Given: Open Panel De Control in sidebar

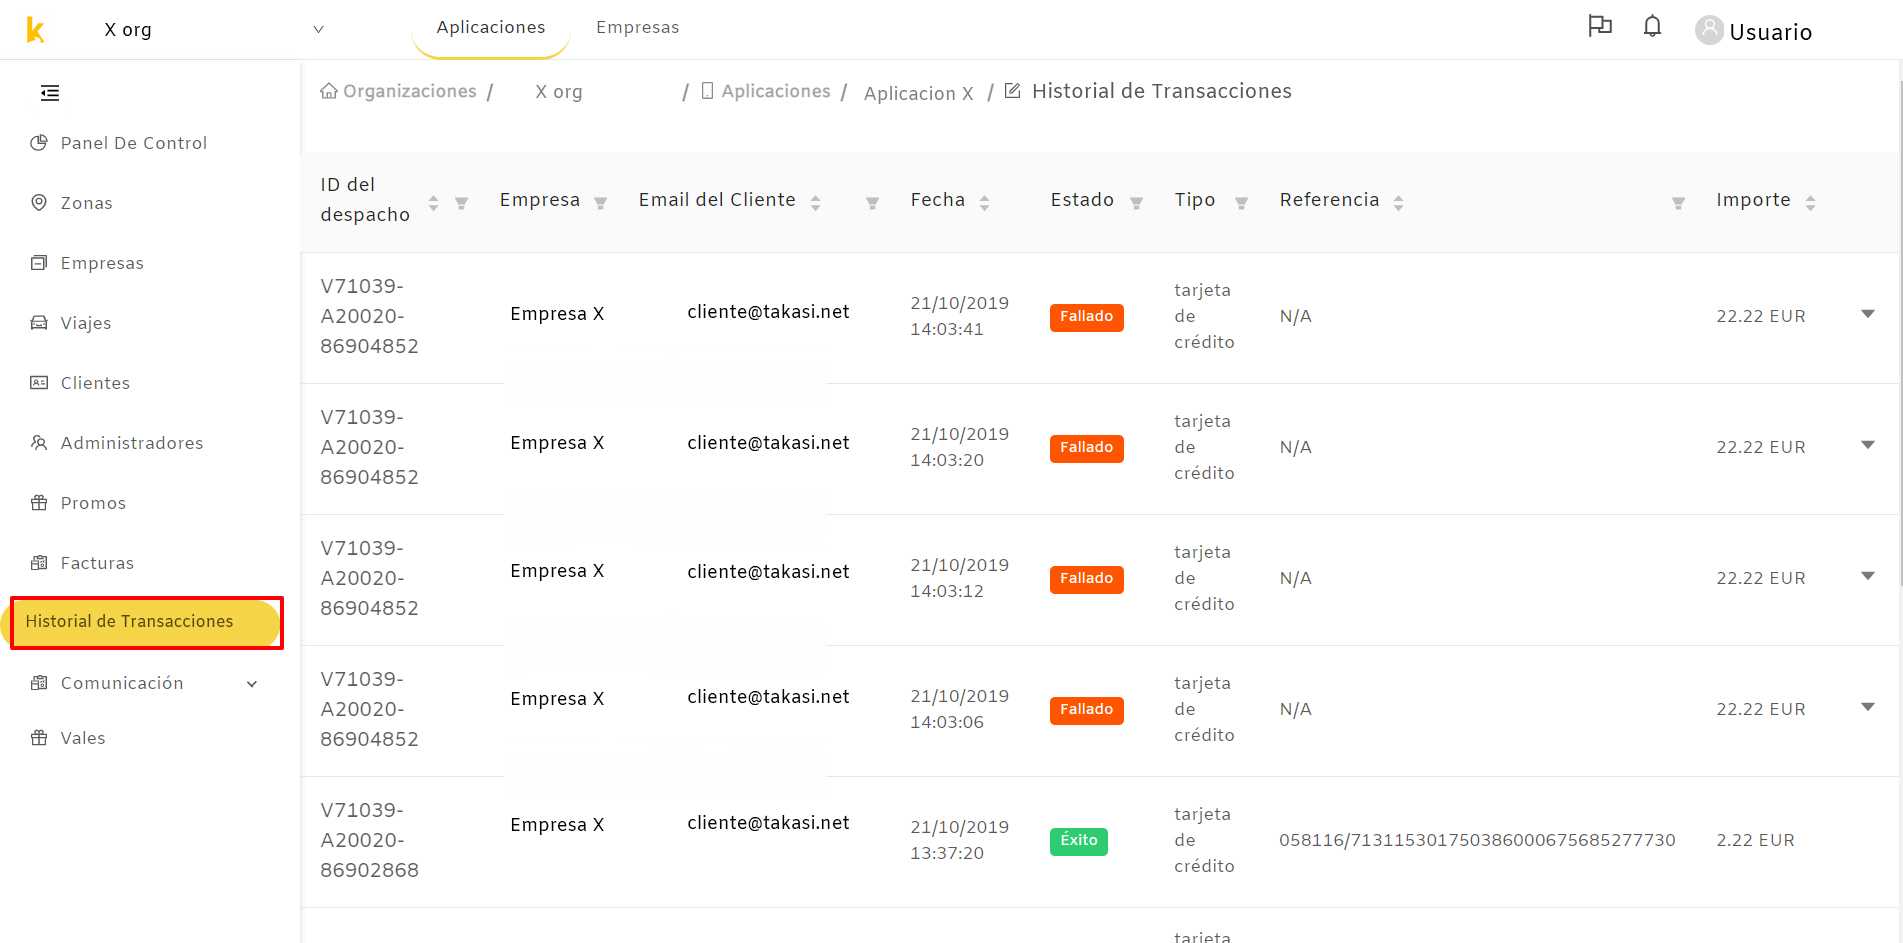Looking at the screenshot, I should [x=134, y=143].
